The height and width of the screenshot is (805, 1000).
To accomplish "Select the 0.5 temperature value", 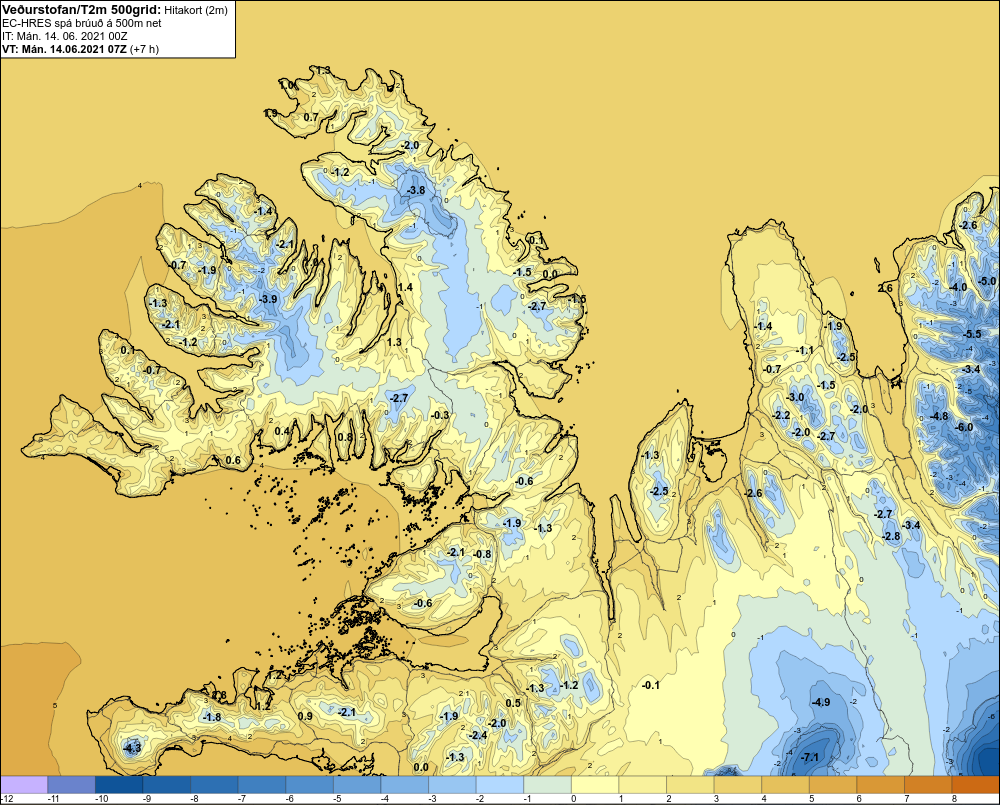I will pos(513,703).
